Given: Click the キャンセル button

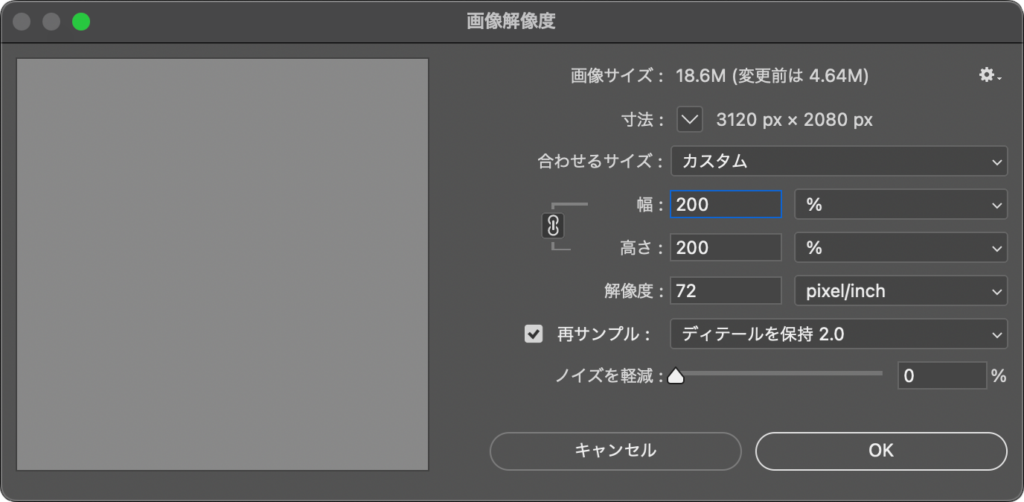Looking at the screenshot, I should (x=615, y=450).
